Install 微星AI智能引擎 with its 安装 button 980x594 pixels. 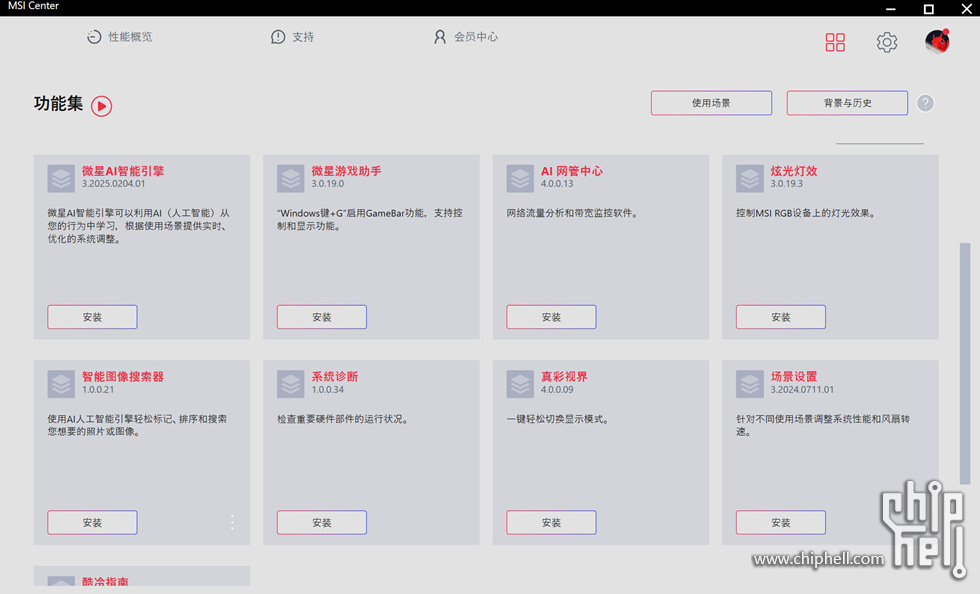point(92,317)
